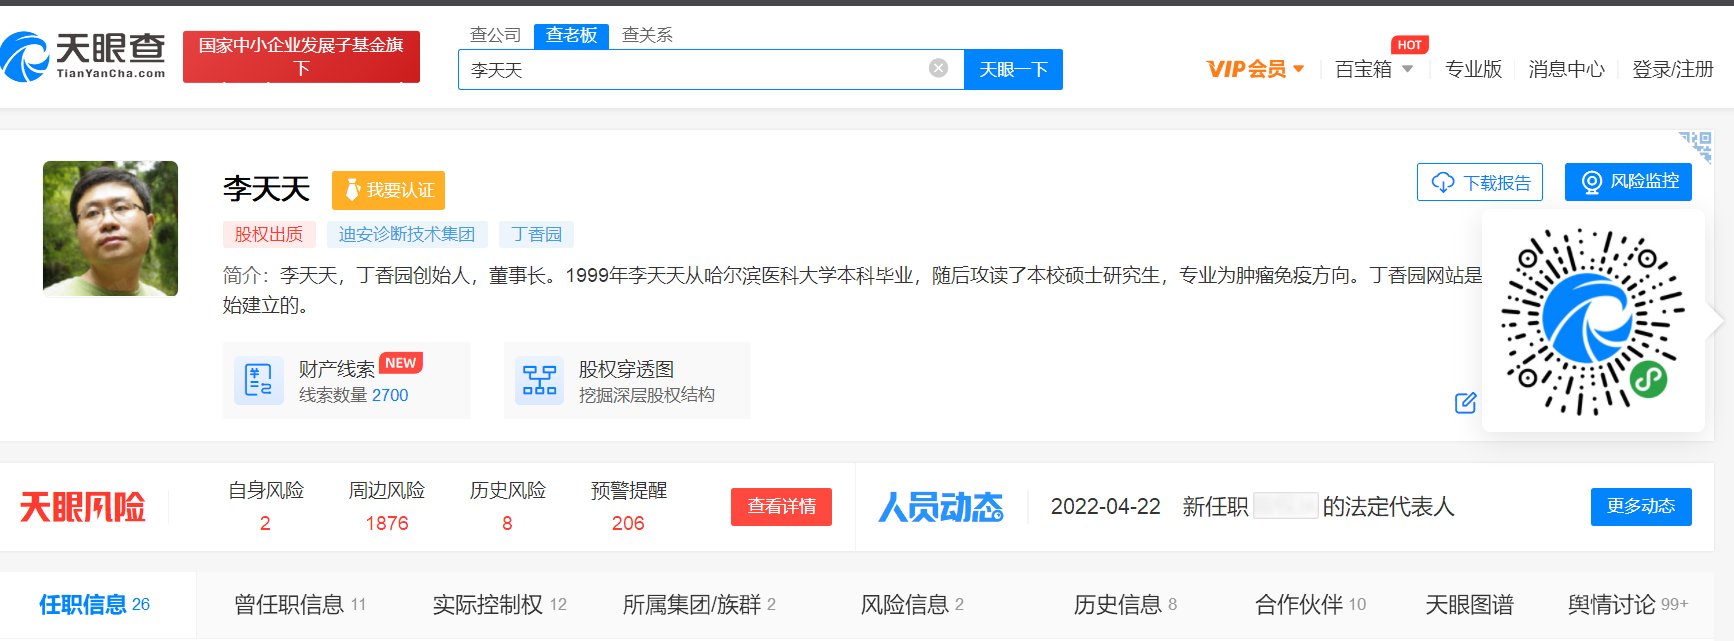Open the 曾任职信息 tab

299,604
